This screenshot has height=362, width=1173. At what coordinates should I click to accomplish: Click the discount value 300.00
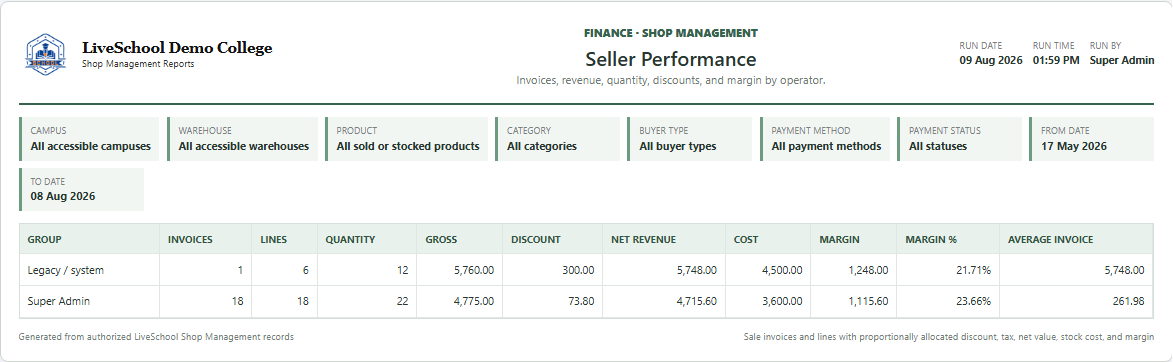(x=578, y=270)
